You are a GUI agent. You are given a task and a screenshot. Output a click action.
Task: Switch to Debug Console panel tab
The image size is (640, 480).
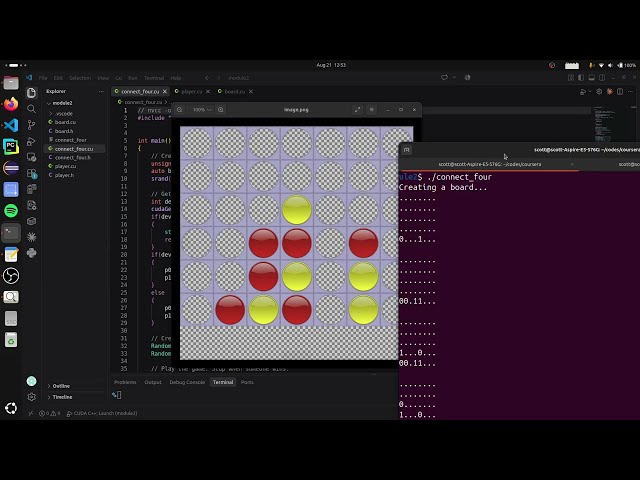point(187,382)
